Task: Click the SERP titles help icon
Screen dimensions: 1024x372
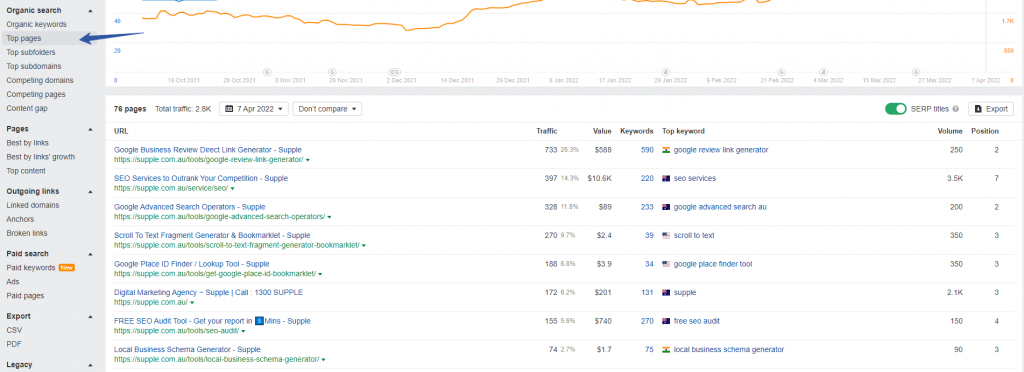Action: tap(955, 109)
